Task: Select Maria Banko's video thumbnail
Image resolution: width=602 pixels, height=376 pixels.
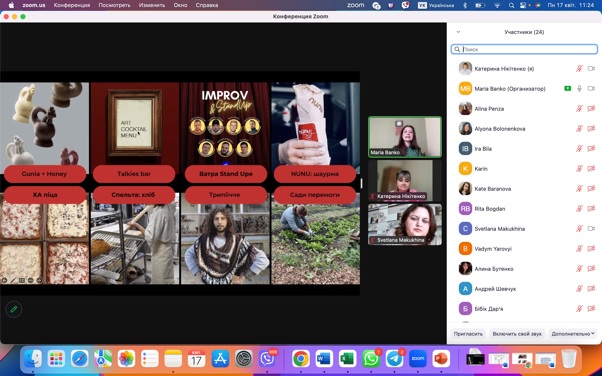Action: (x=405, y=137)
